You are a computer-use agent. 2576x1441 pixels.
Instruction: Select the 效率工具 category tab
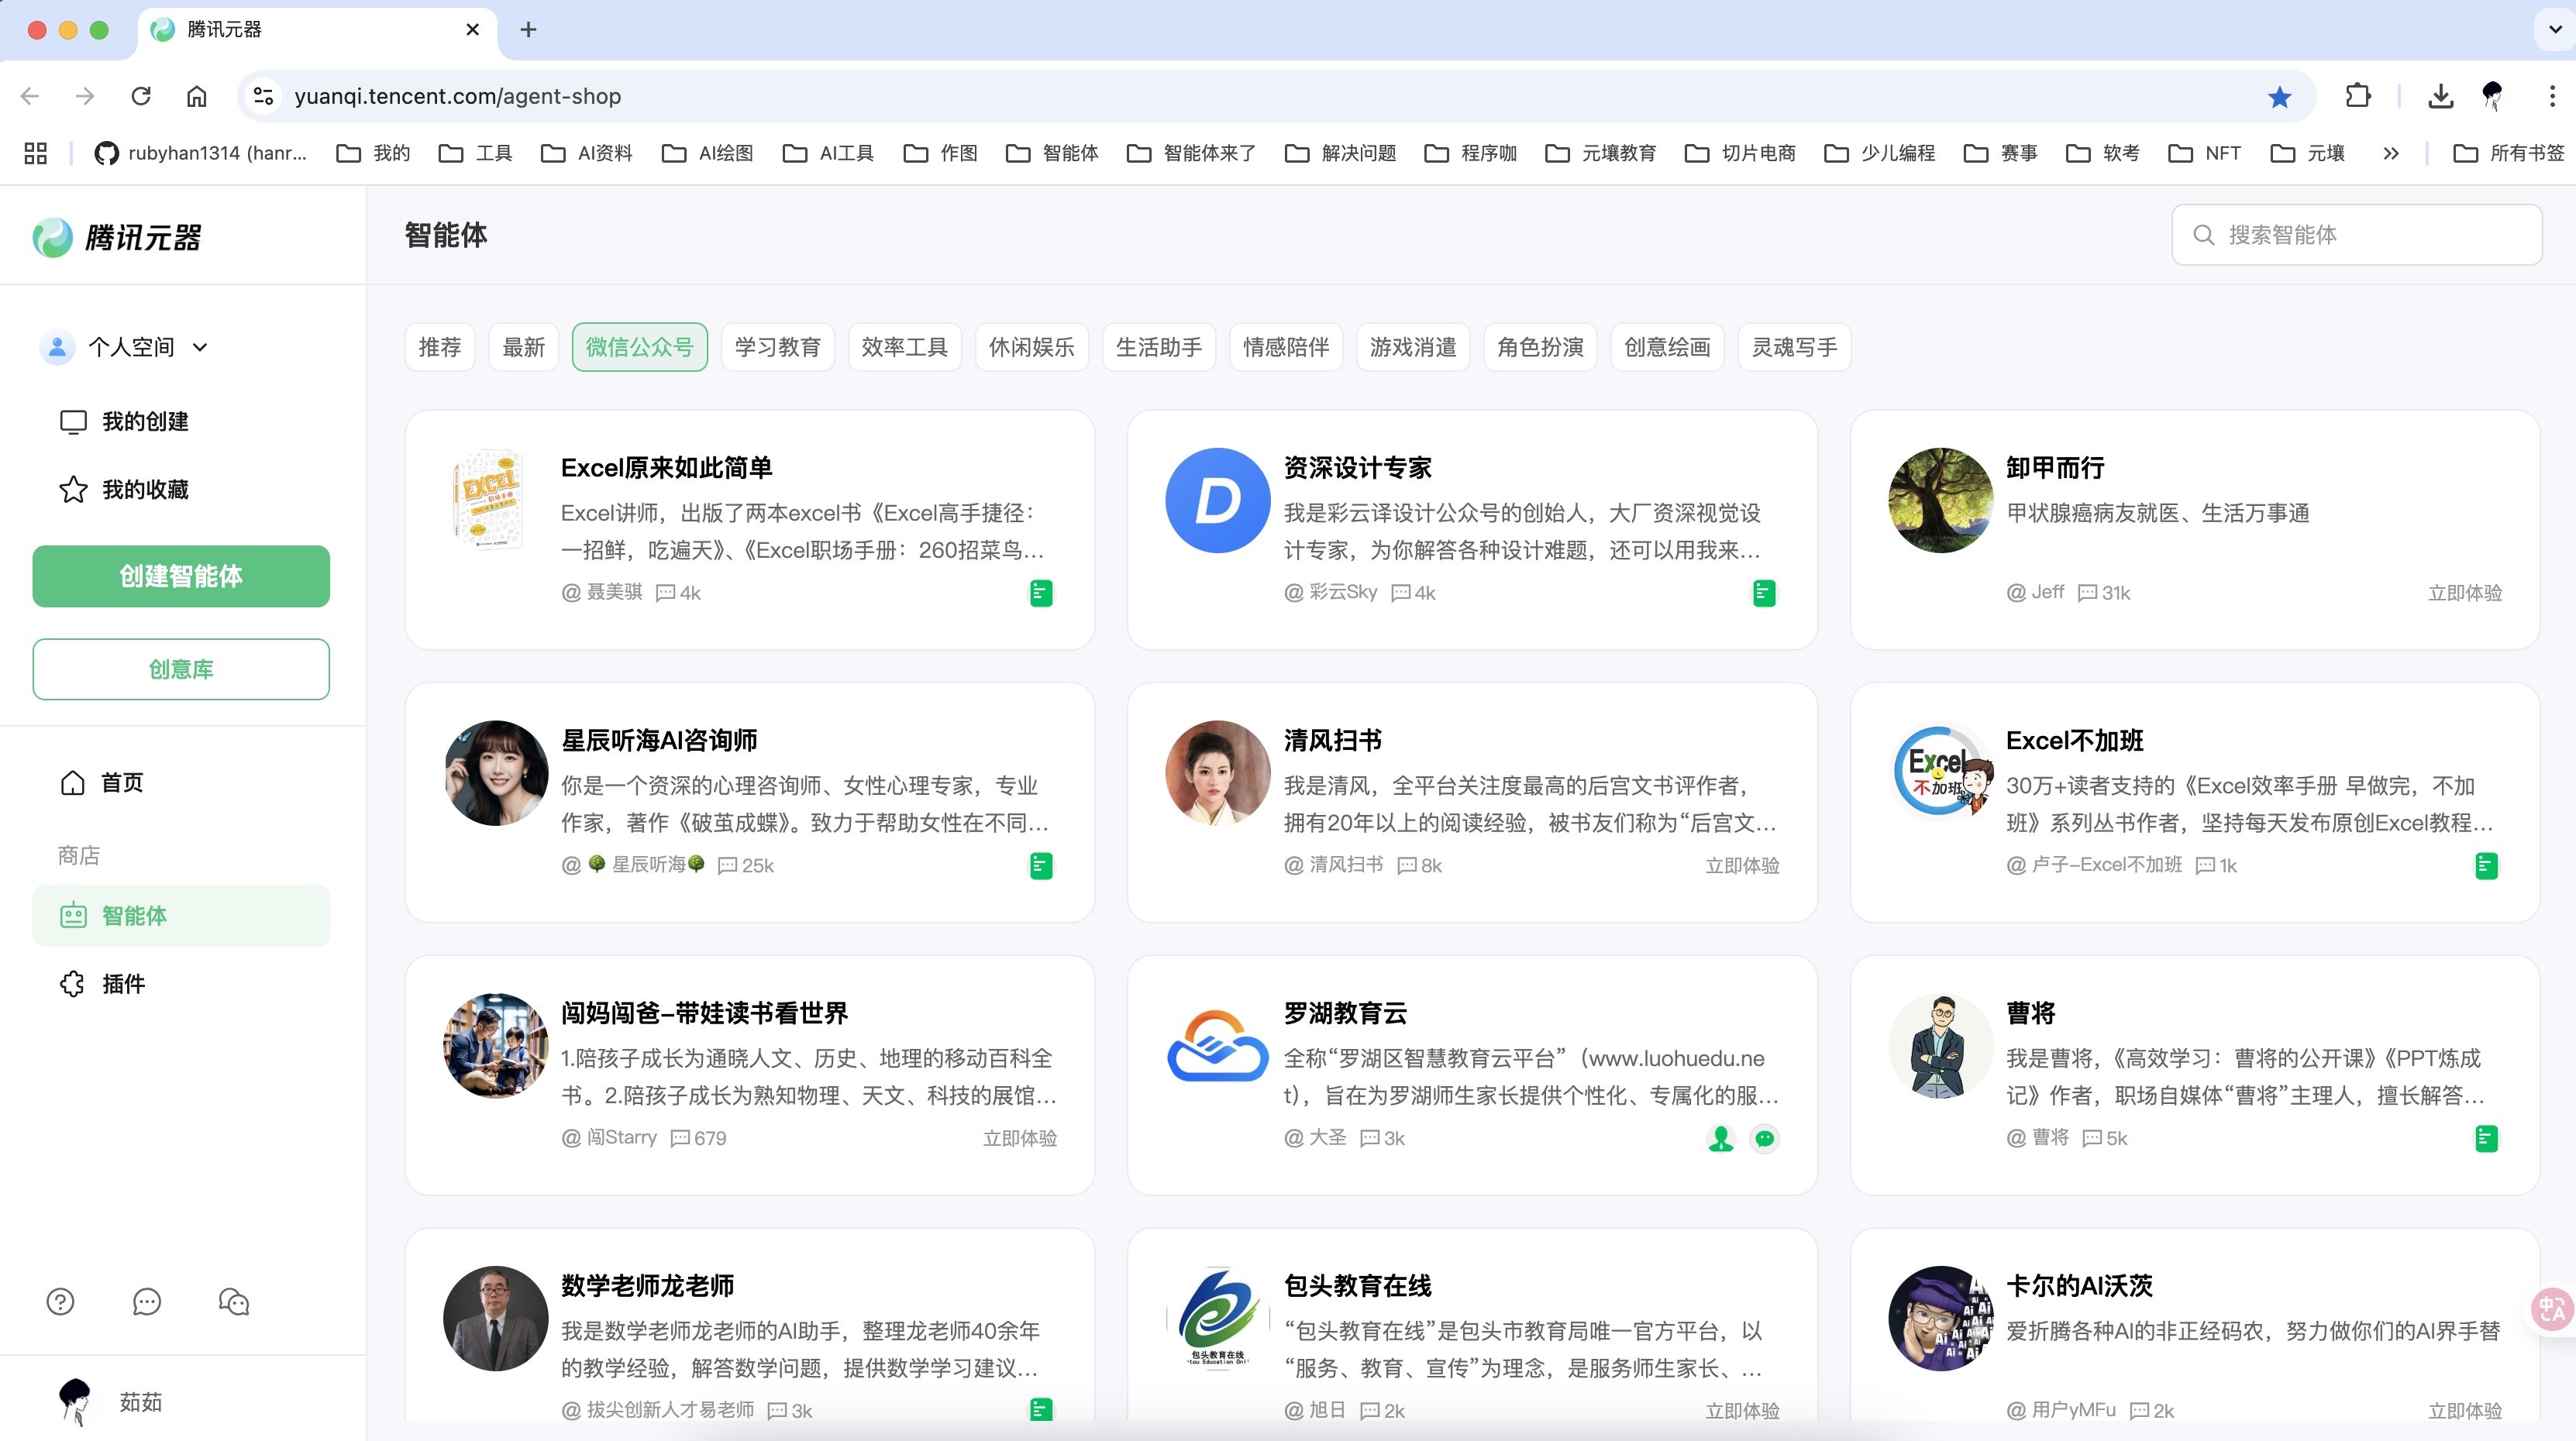(905, 347)
